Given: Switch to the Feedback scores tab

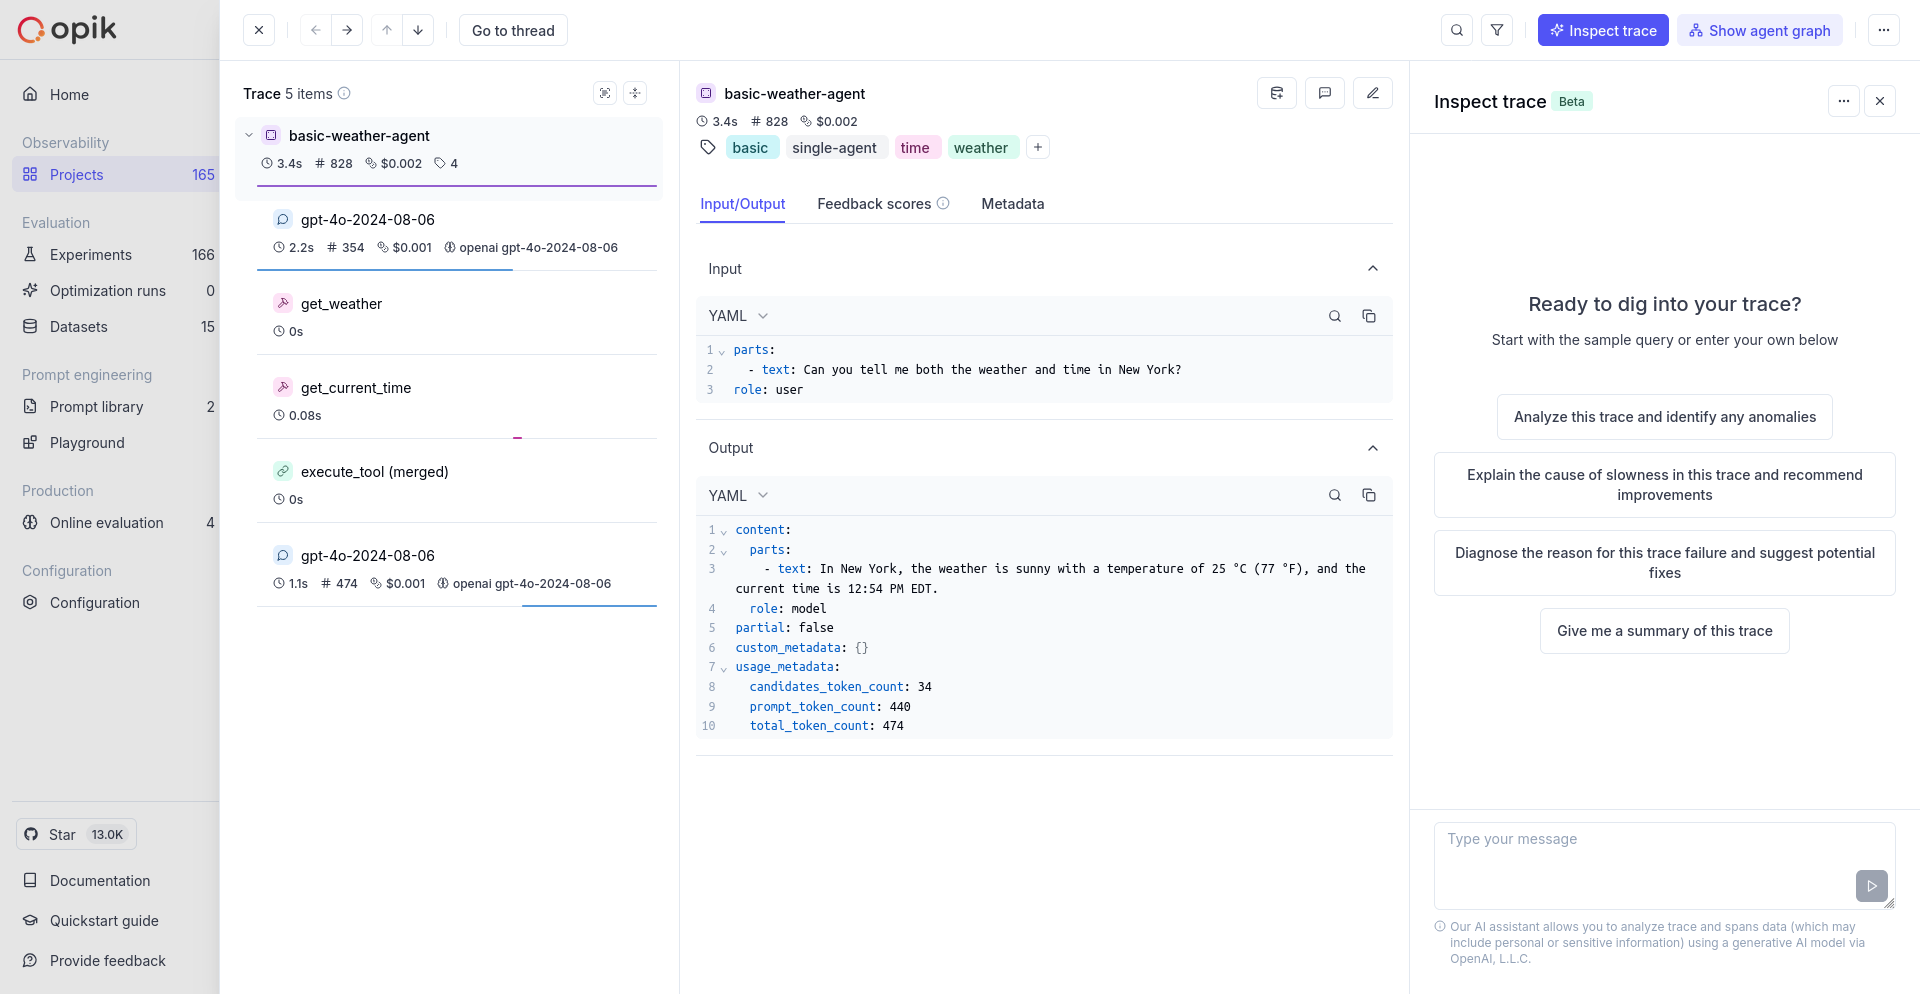Looking at the screenshot, I should click(x=874, y=204).
